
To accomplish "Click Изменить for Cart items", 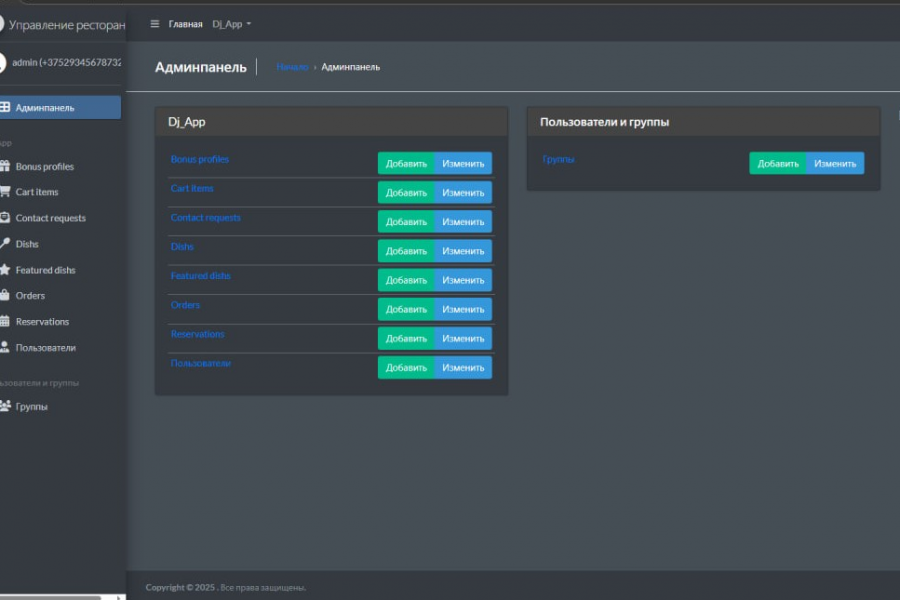I will [463, 193].
